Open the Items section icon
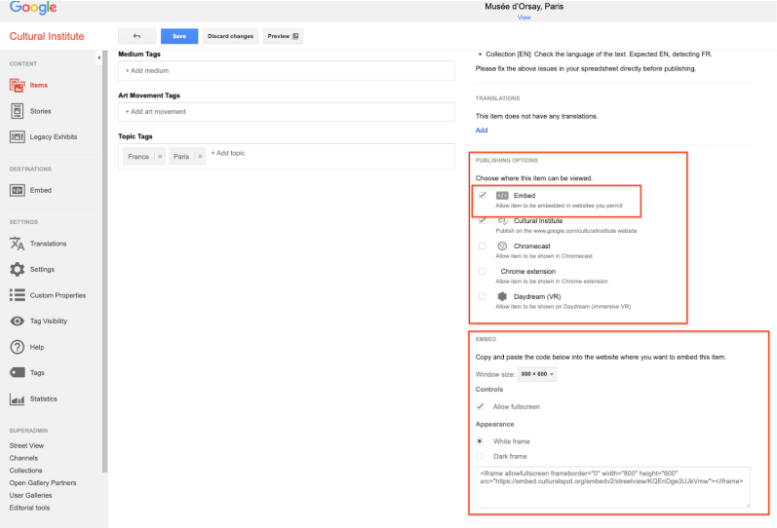 (17, 85)
